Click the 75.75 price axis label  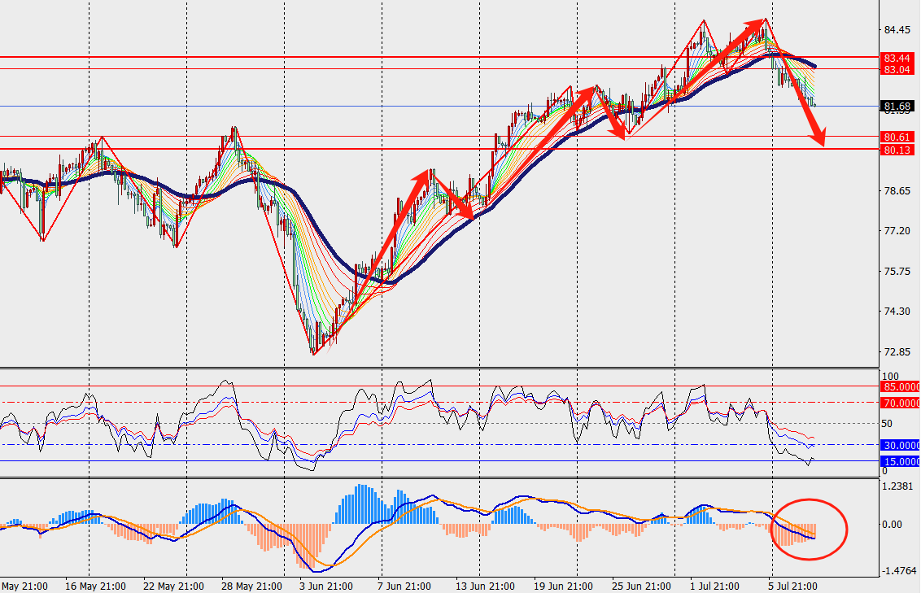(897, 271)
